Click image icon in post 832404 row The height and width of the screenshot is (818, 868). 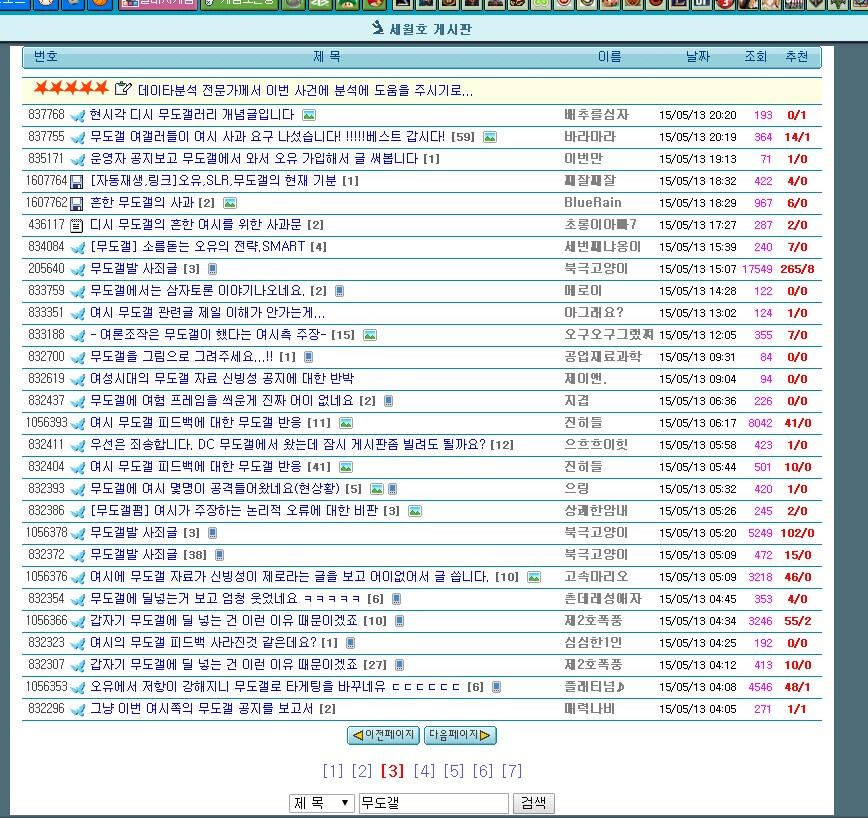[x=345, y=467]
